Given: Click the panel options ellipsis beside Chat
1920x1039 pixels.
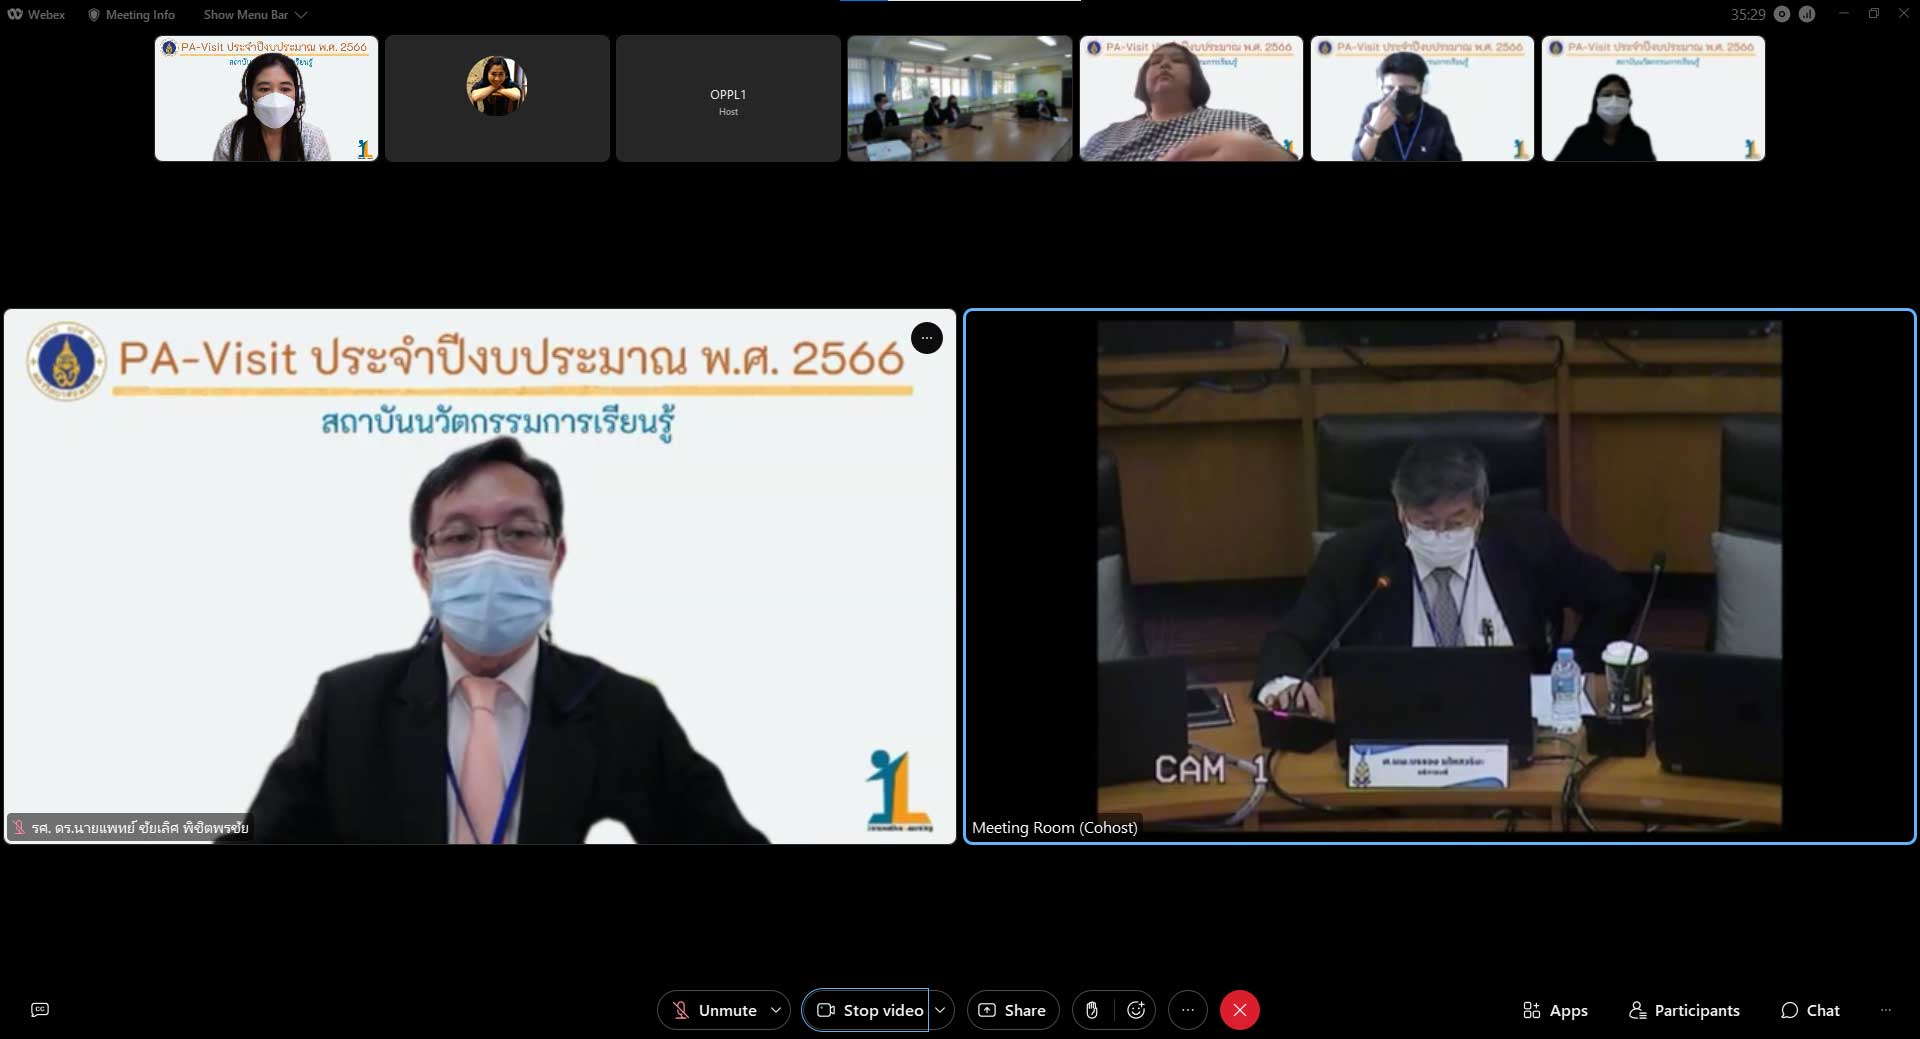Looking at the screenshot, I should [x=1885, y=1010].
